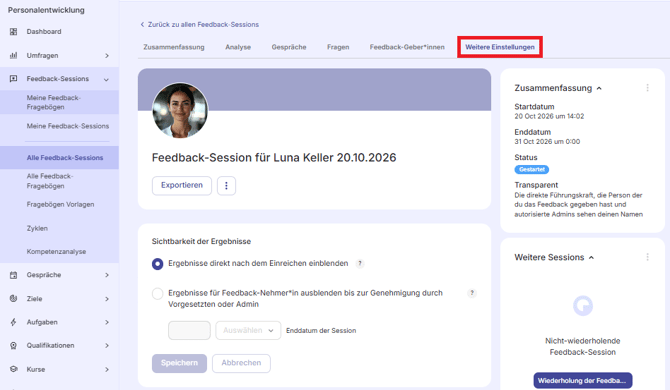Click the Gespräche calendar icon

point(14,275)
